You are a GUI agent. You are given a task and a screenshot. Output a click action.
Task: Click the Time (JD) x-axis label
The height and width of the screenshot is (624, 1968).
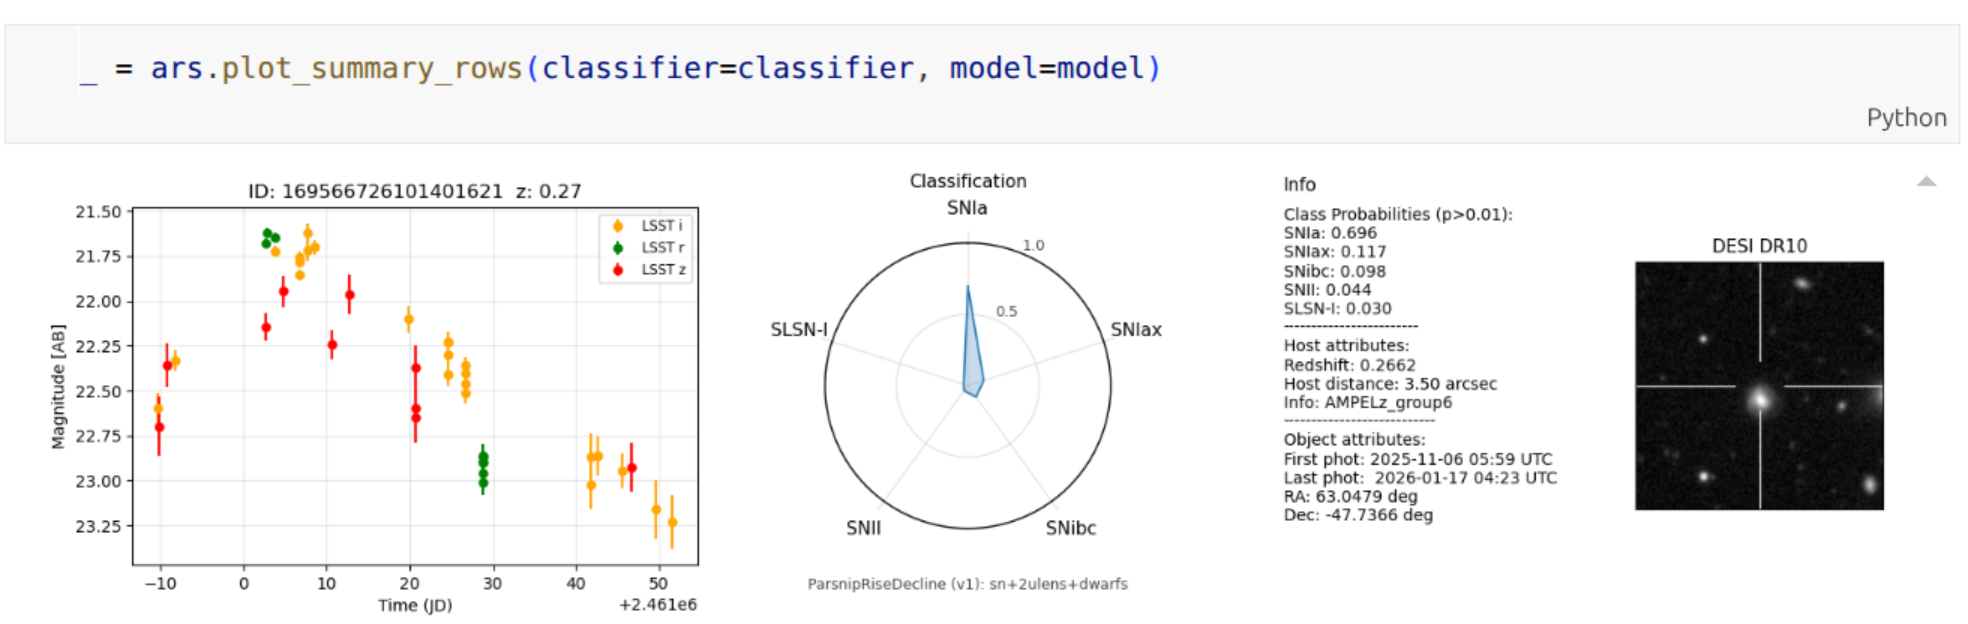pyautogui.click(x=415, y=605)
